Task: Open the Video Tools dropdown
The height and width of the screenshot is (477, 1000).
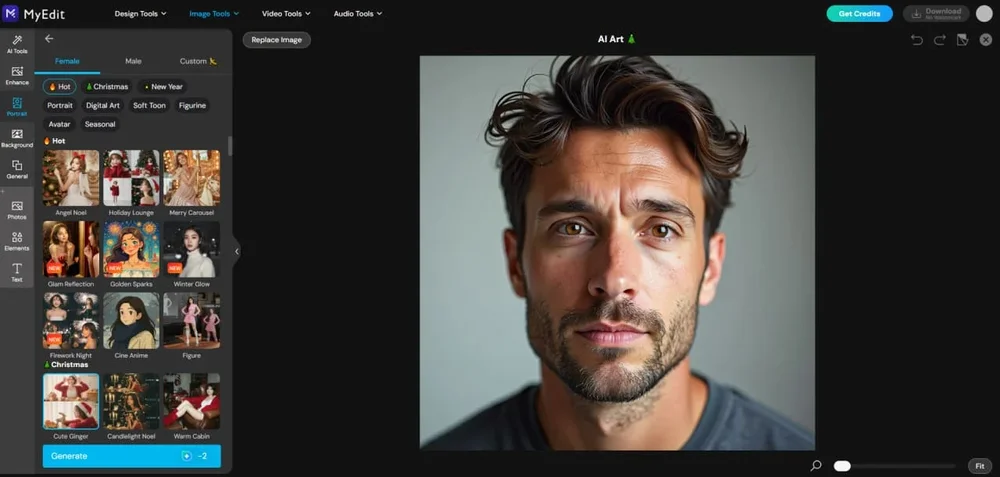Action: click(286, 14)
